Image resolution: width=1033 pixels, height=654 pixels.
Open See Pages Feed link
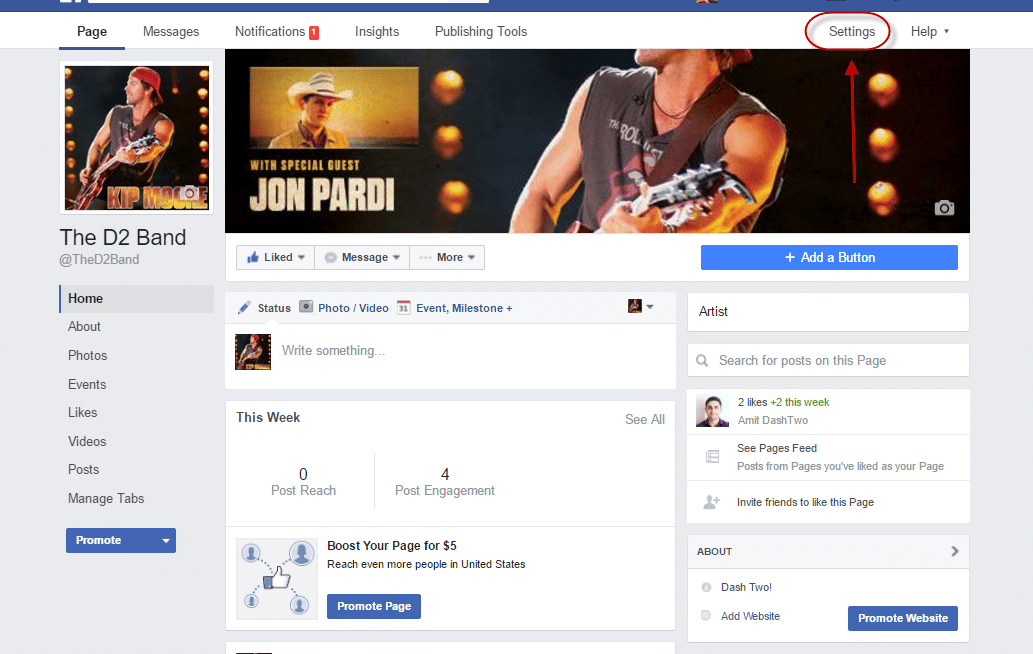point(777,449)
